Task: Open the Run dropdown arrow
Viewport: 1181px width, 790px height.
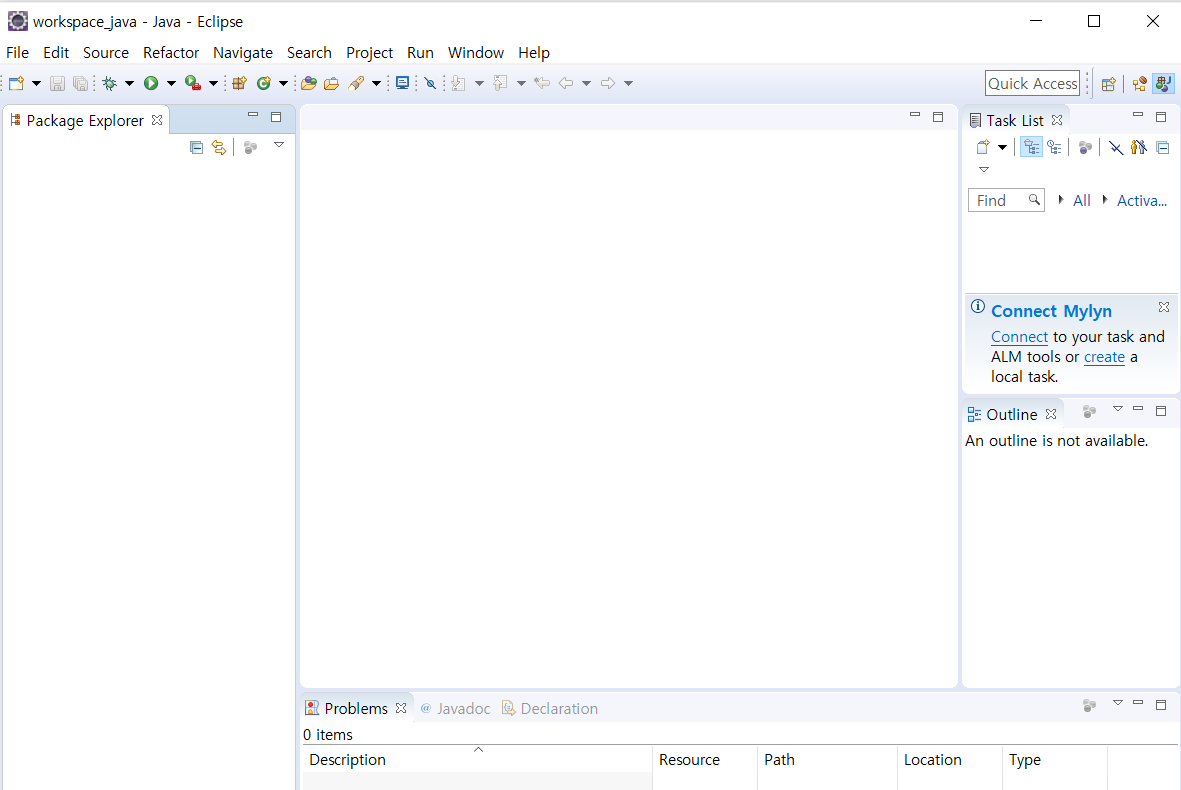Action: (171, 84)
